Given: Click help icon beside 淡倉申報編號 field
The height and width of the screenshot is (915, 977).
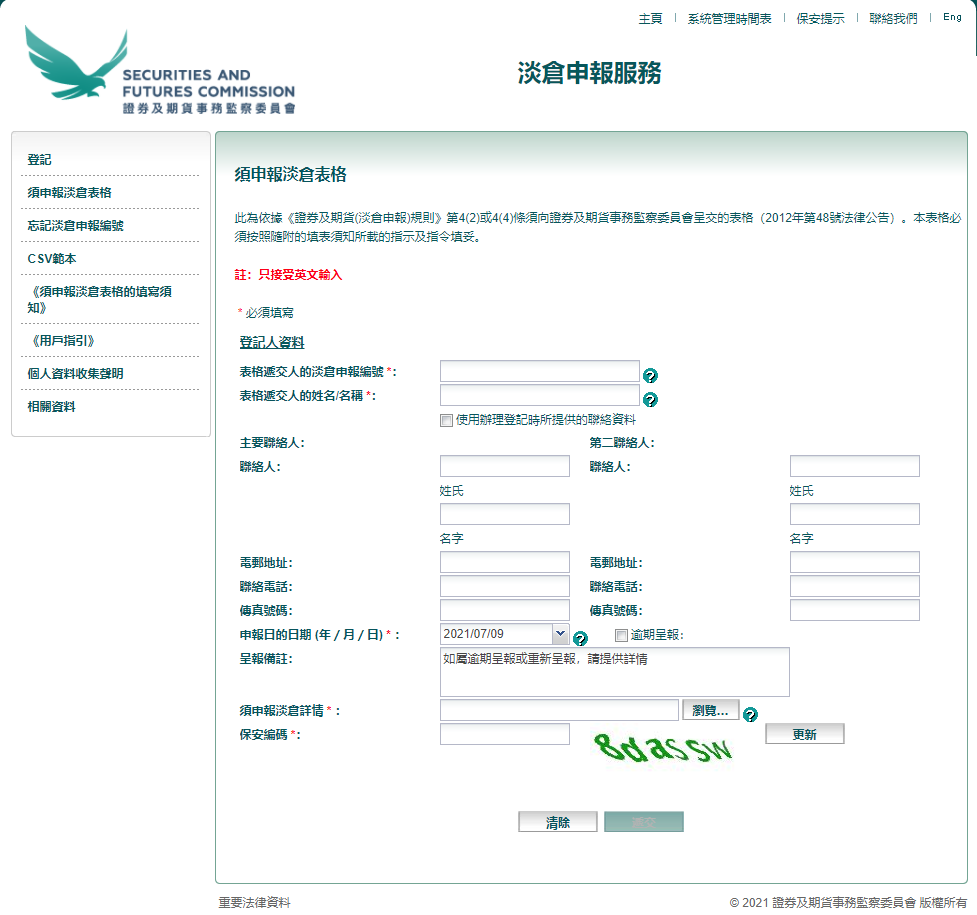Looking at the screenshot, I should point(650,376).
